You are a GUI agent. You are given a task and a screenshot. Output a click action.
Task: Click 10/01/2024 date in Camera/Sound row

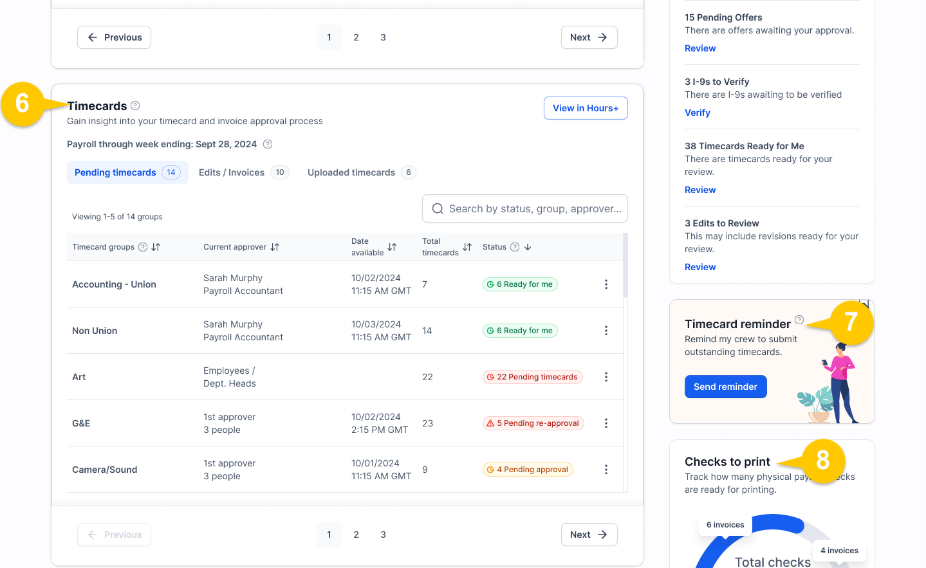375,463
